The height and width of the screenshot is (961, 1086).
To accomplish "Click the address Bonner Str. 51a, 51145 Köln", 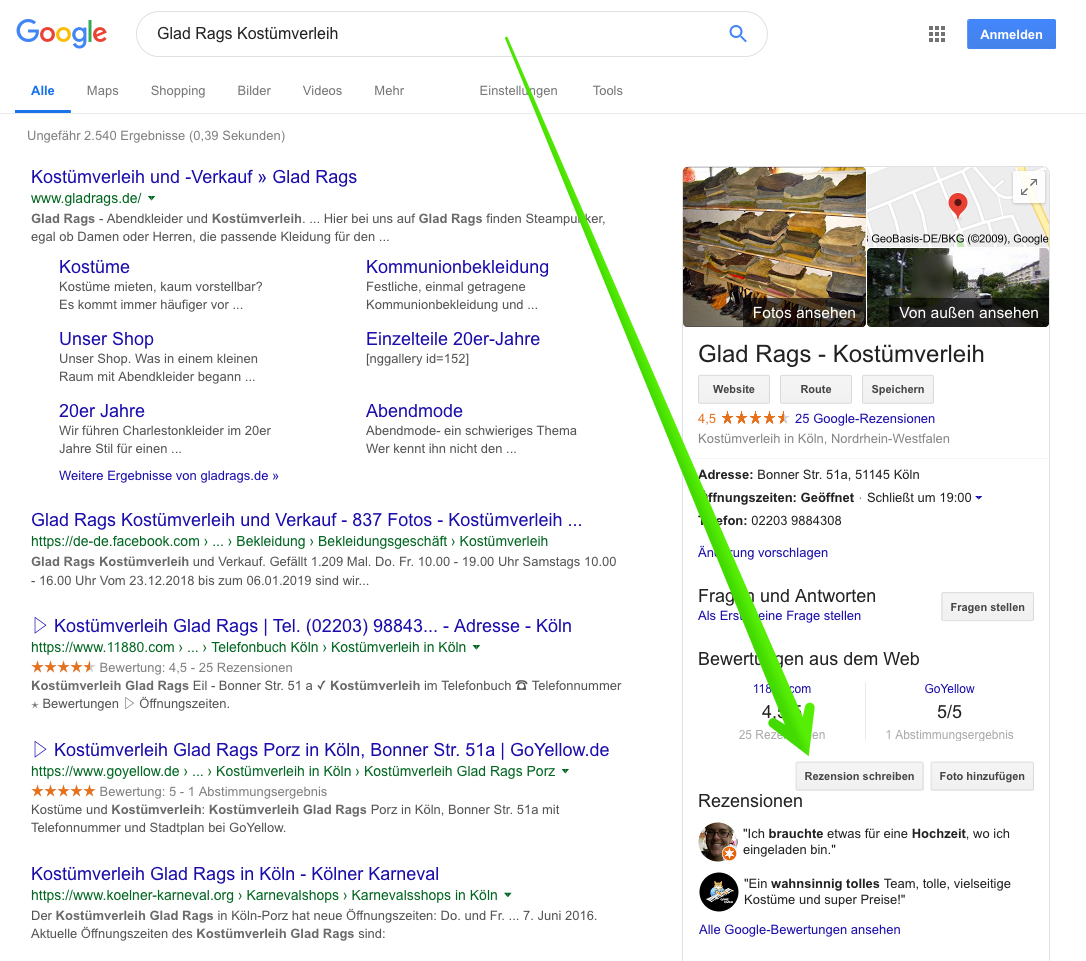I will pos(838,475).
